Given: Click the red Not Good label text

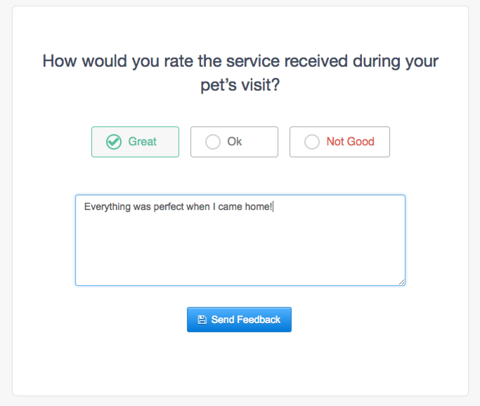Looking at the screenshot, I should (x=350, y=142).
